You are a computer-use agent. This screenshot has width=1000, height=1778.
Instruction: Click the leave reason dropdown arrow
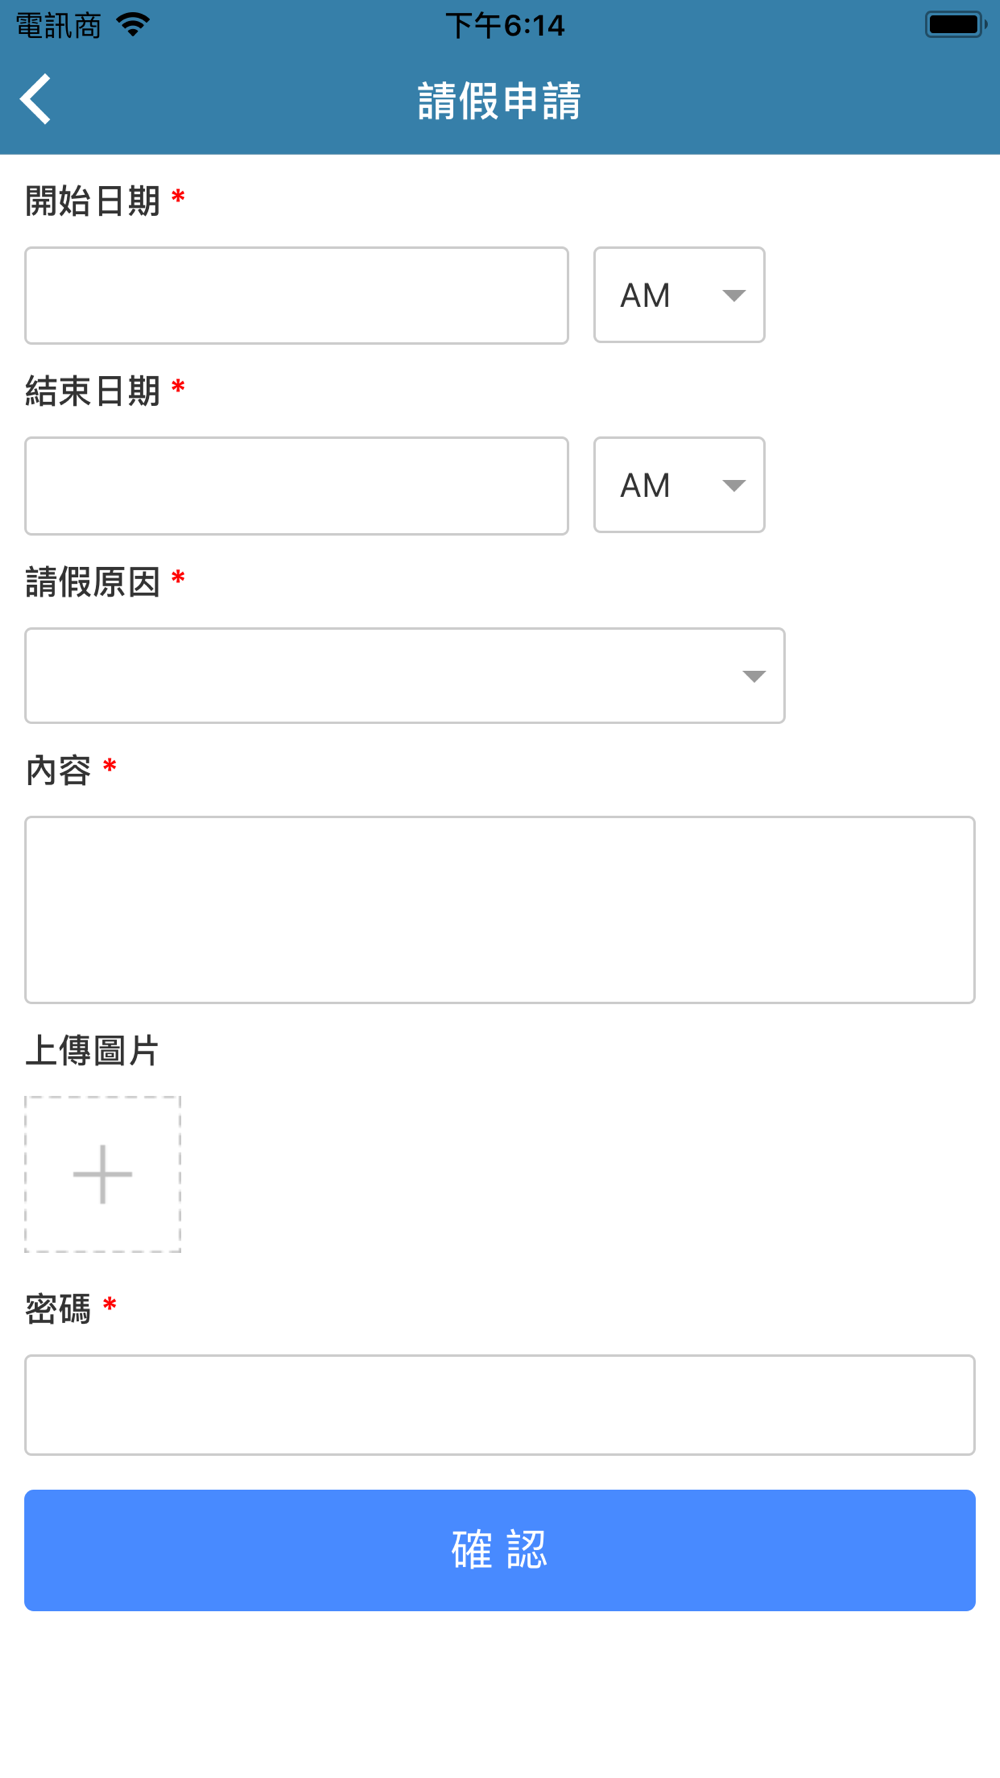coord(754,677)
